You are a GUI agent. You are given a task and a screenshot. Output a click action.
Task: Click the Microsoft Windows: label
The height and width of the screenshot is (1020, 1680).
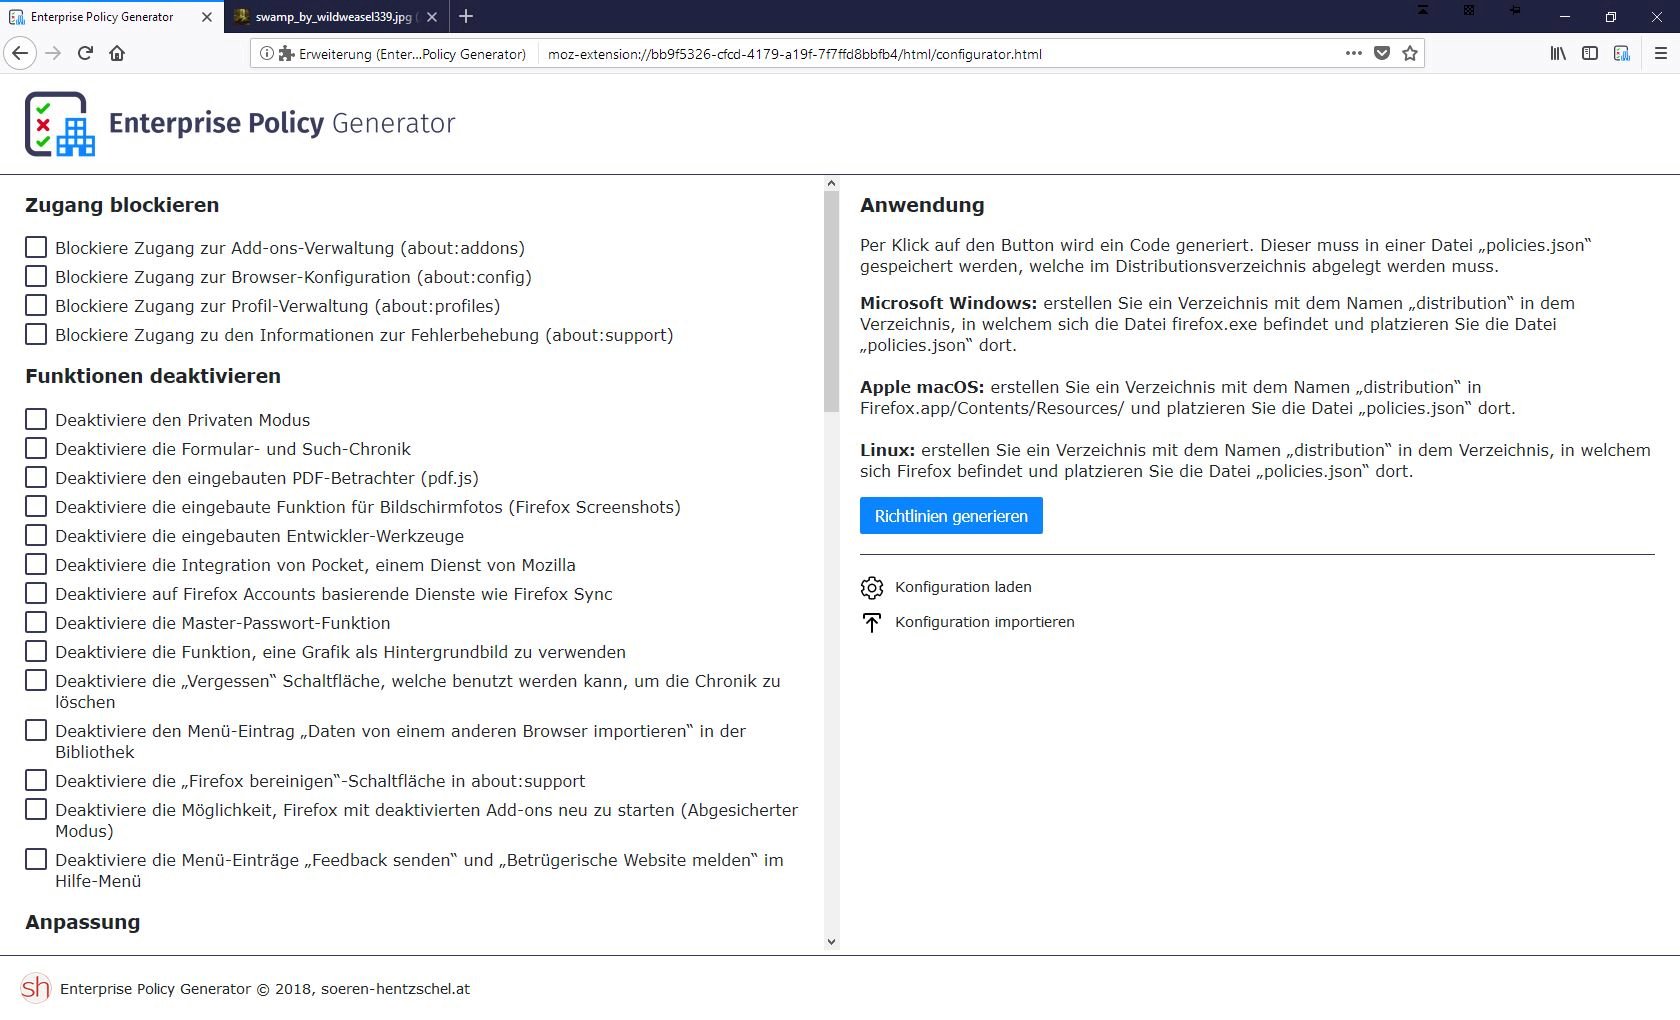pos(948,303)
